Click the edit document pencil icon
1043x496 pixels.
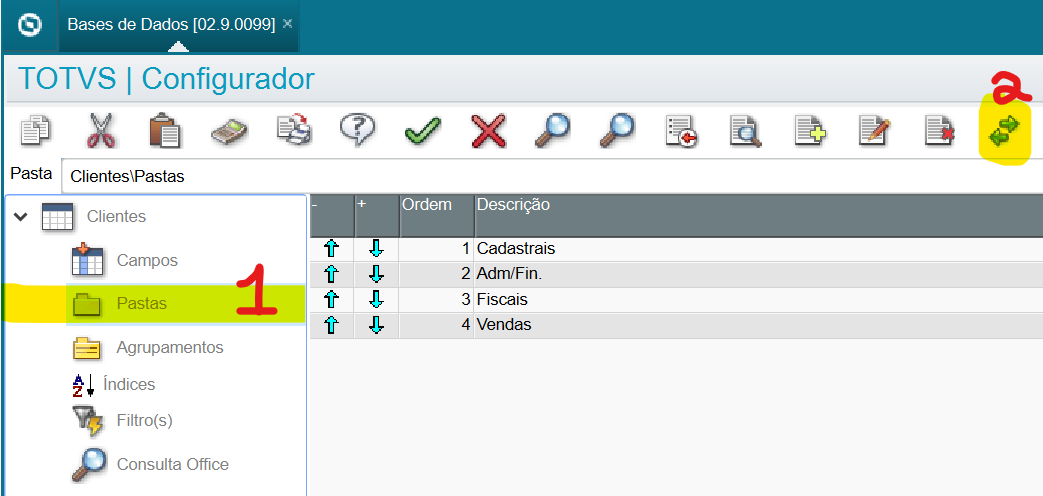875,131
